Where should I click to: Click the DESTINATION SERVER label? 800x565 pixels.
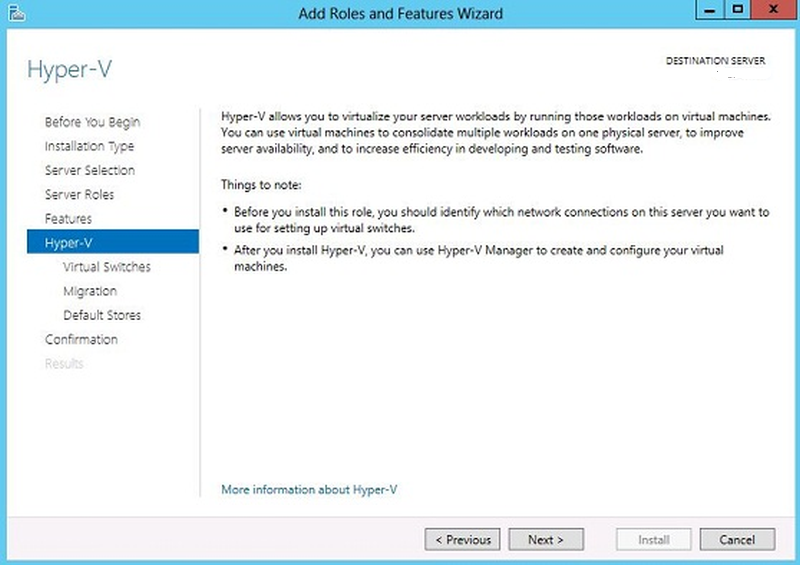(x=715, y=61)
